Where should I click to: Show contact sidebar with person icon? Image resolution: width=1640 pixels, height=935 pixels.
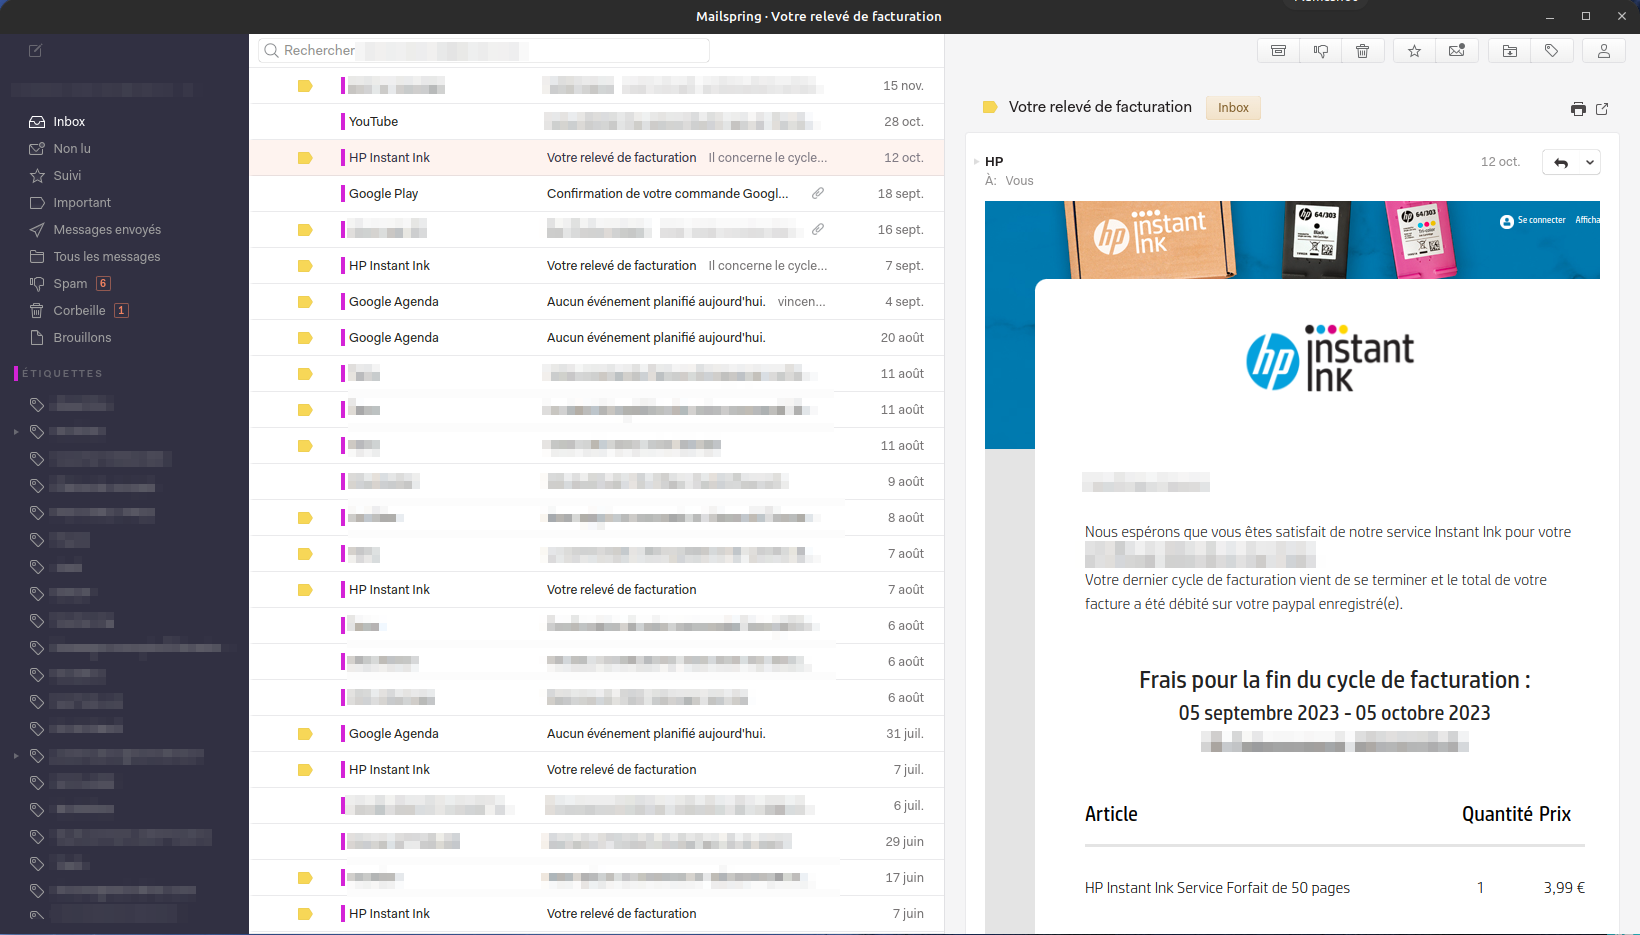[1603, 51]
